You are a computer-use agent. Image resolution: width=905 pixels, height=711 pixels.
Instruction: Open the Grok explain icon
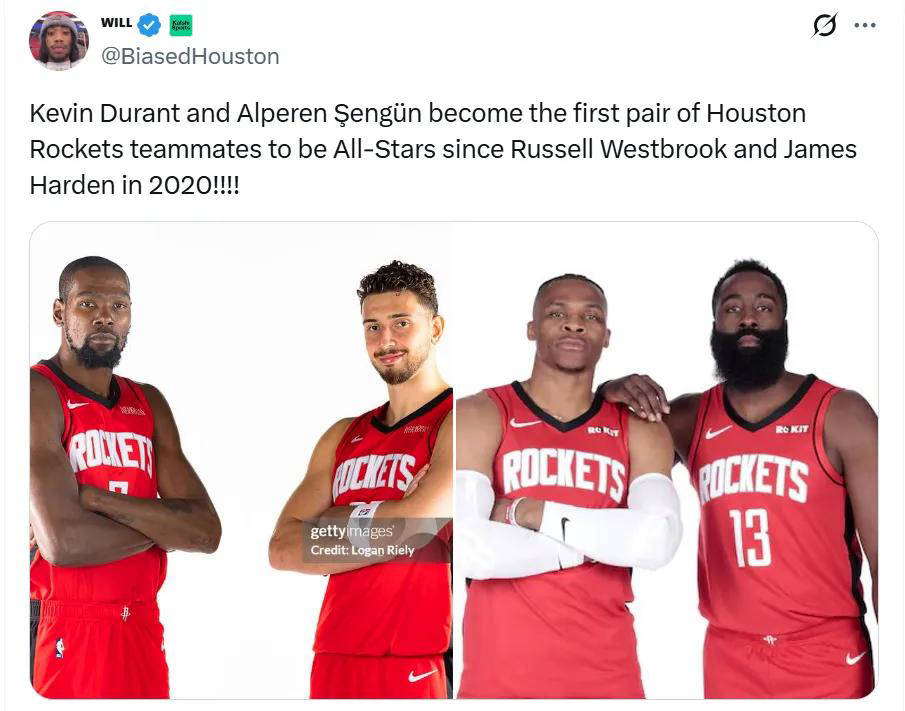point(824,25)
